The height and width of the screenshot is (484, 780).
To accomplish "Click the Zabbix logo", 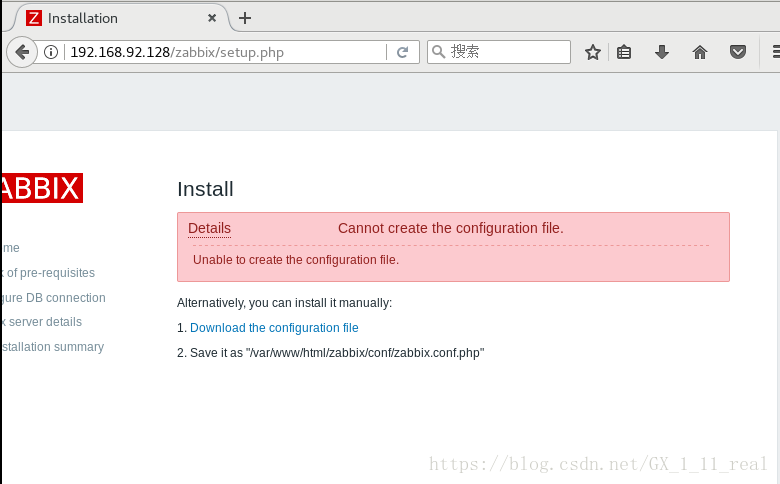I will pyautogui.click(x=42, y=188).
